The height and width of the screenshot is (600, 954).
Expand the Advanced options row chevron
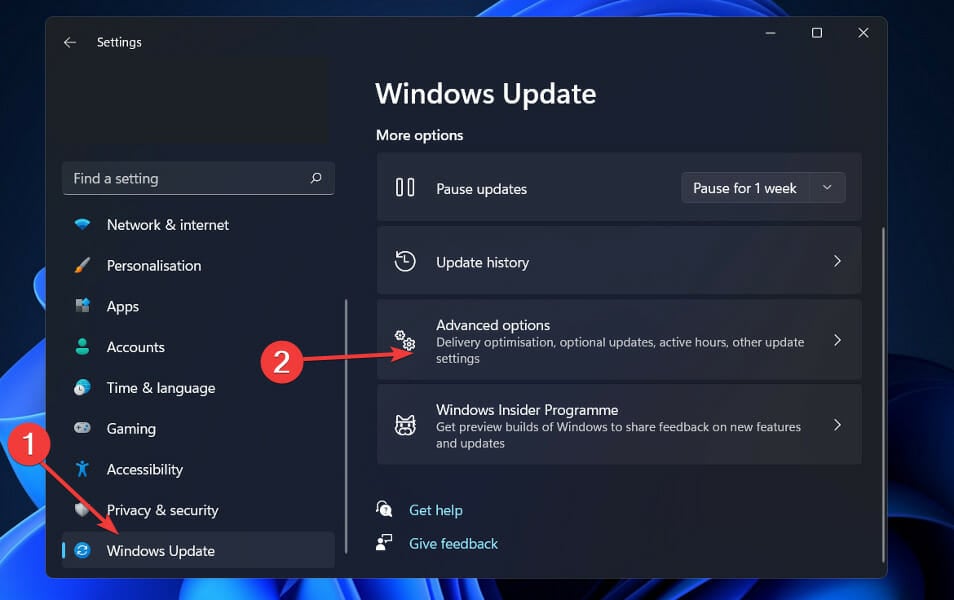[837, 339]
